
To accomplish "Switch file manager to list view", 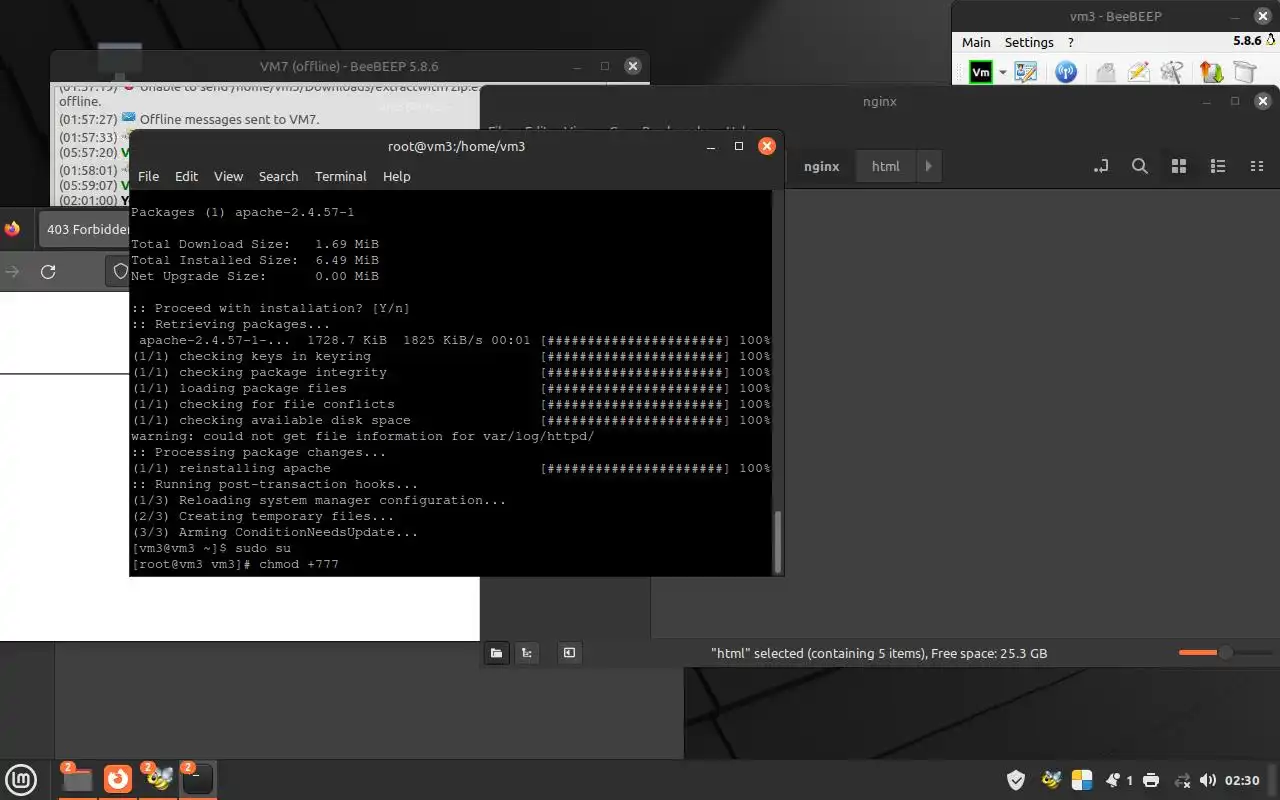I will click(x=1218, y=166).
